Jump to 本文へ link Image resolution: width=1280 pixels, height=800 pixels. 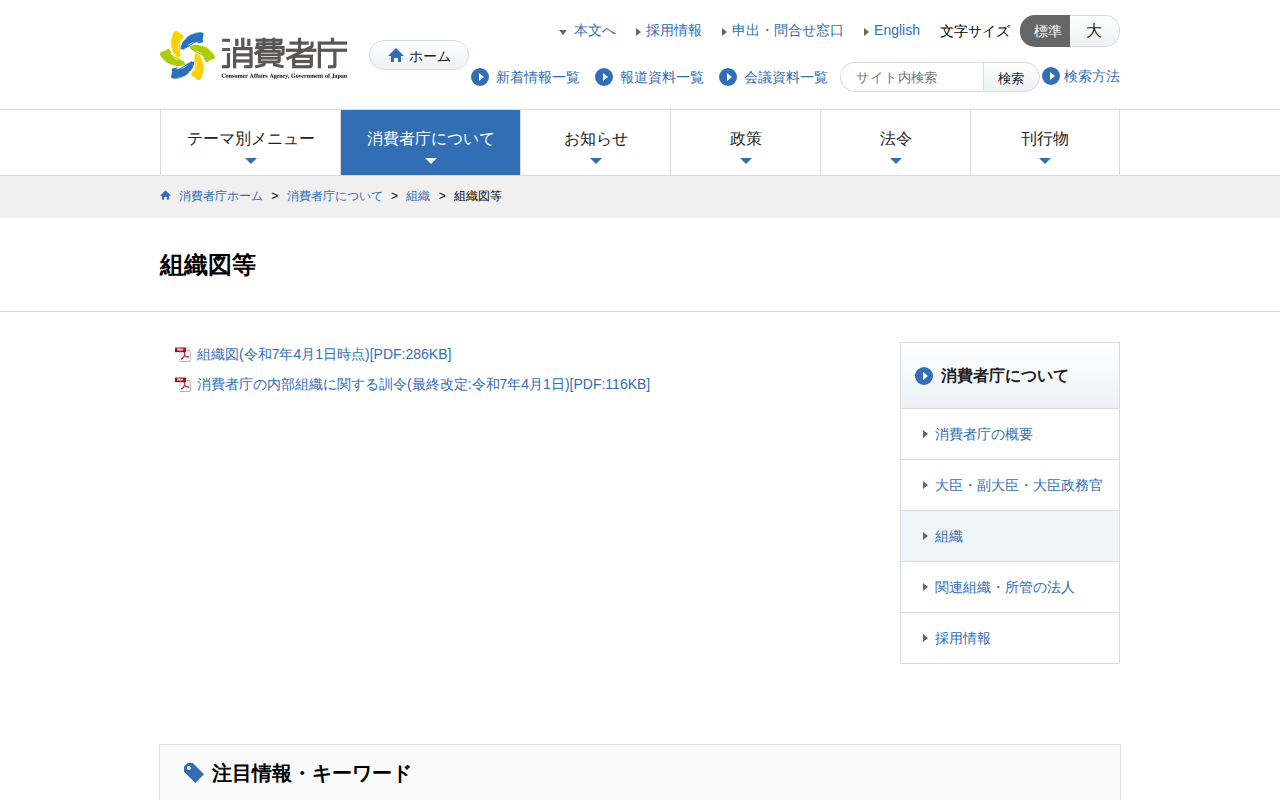click(595, 31)
